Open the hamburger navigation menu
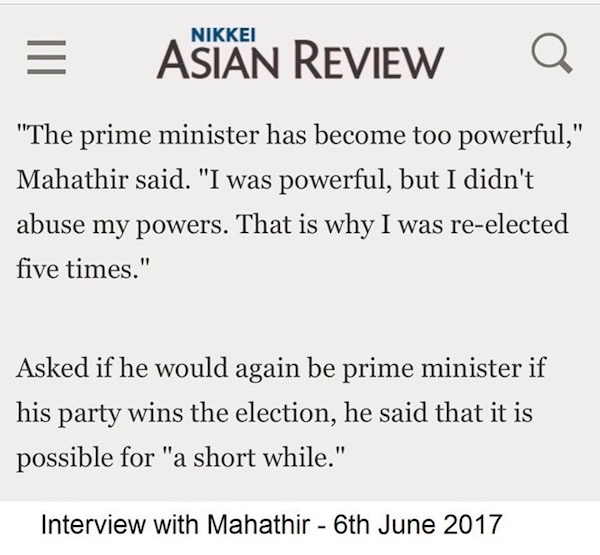 pyautogui.click(x=47, y=57)
